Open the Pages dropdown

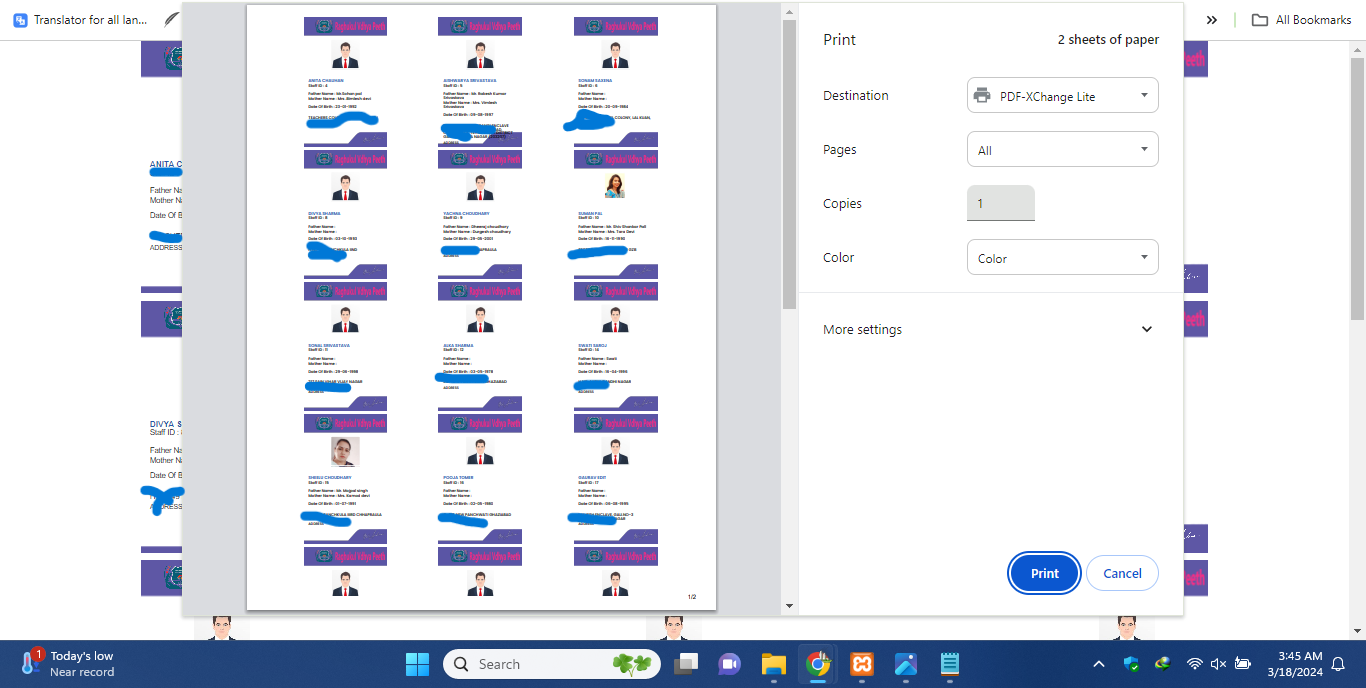pos(1062,150)
